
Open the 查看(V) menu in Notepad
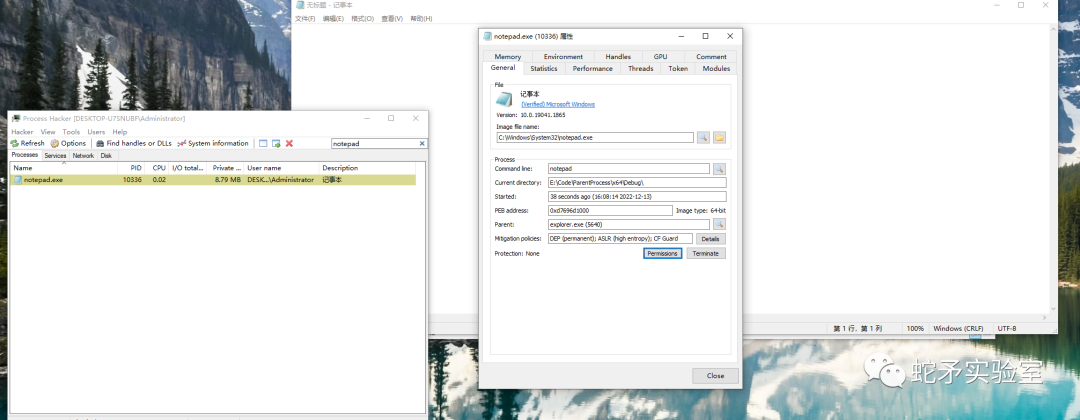[392, 19]
